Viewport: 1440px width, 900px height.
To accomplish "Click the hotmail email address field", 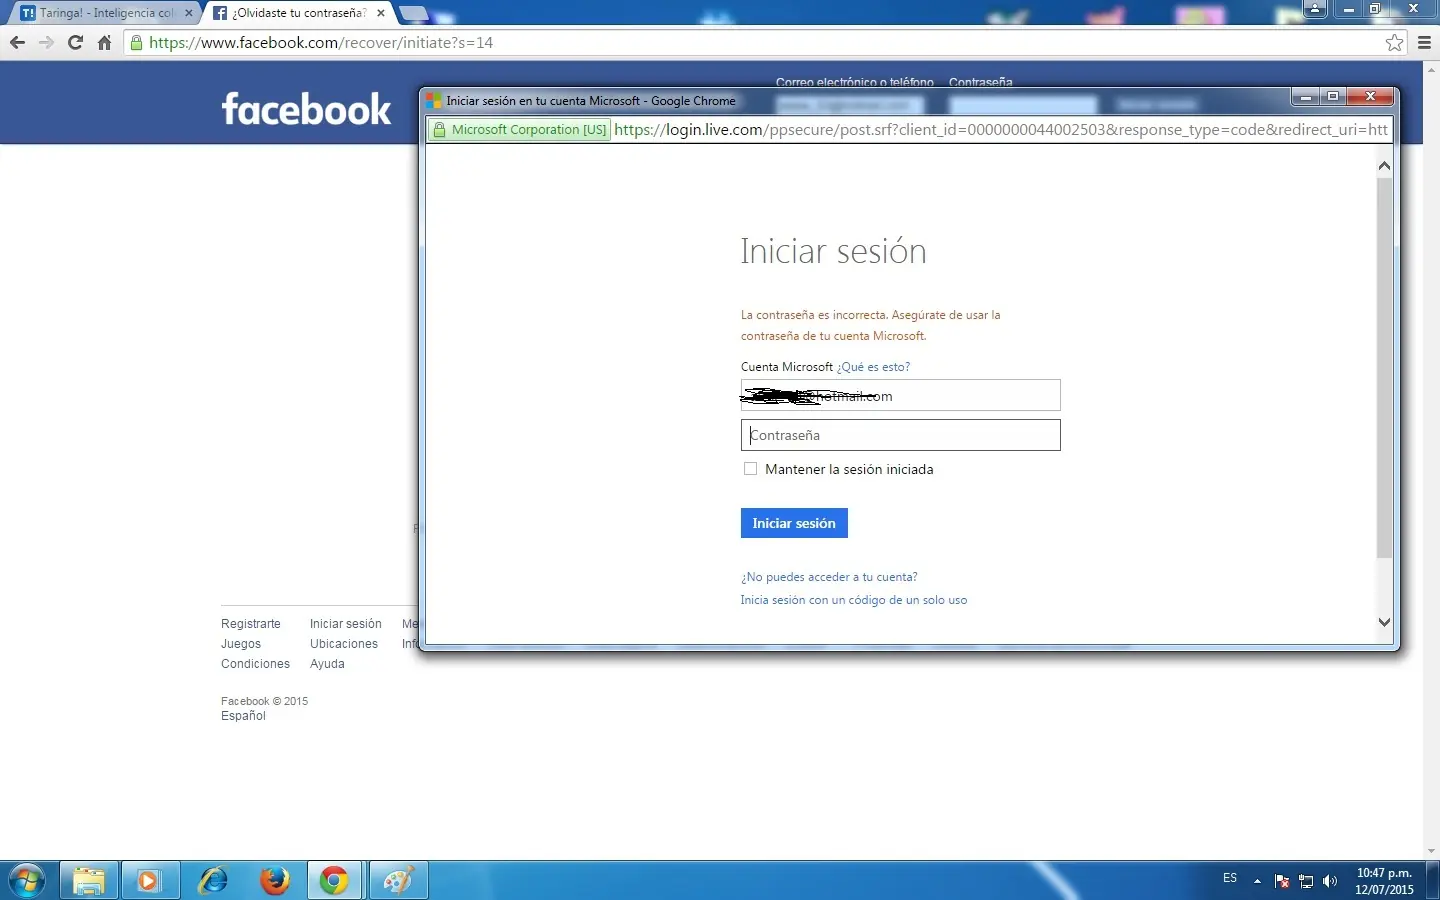I will [x=900, y=395].
